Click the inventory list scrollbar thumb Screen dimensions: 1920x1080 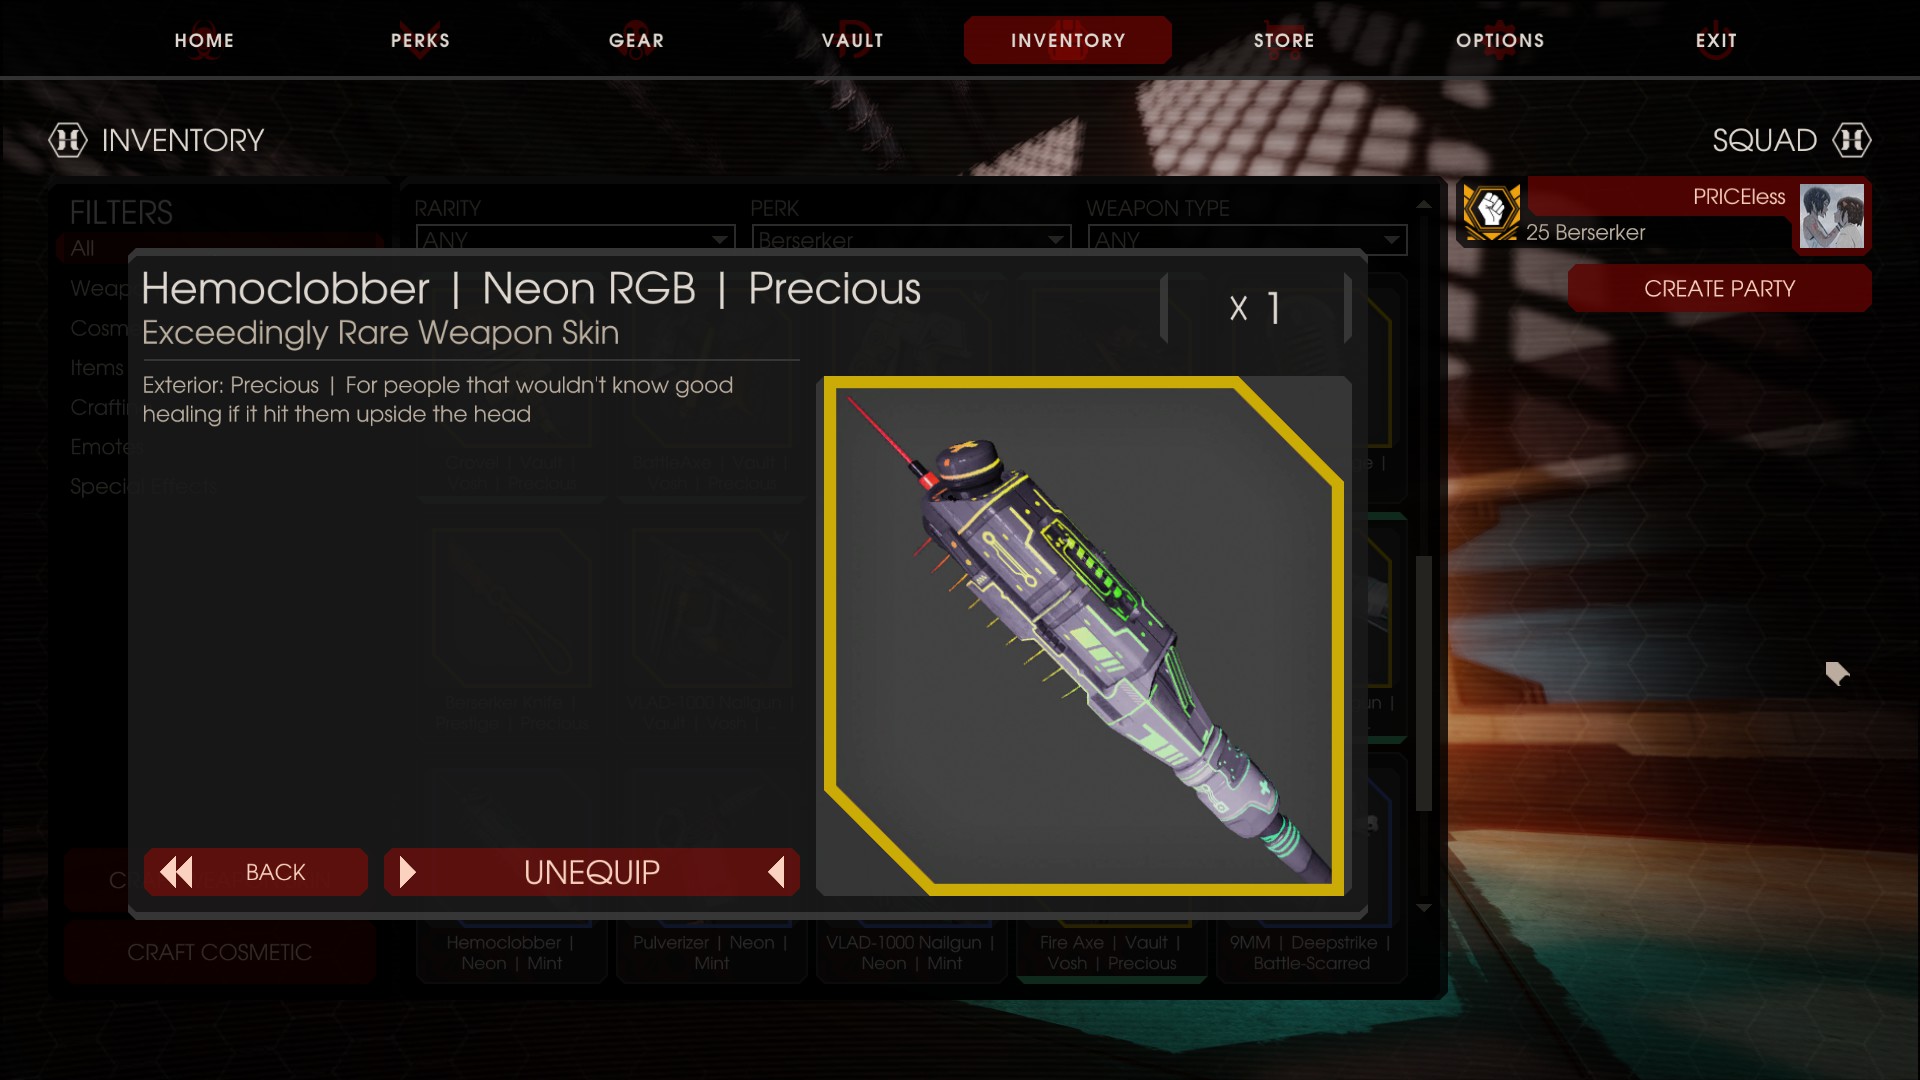pyautogui.click(x=1424, y=683)
